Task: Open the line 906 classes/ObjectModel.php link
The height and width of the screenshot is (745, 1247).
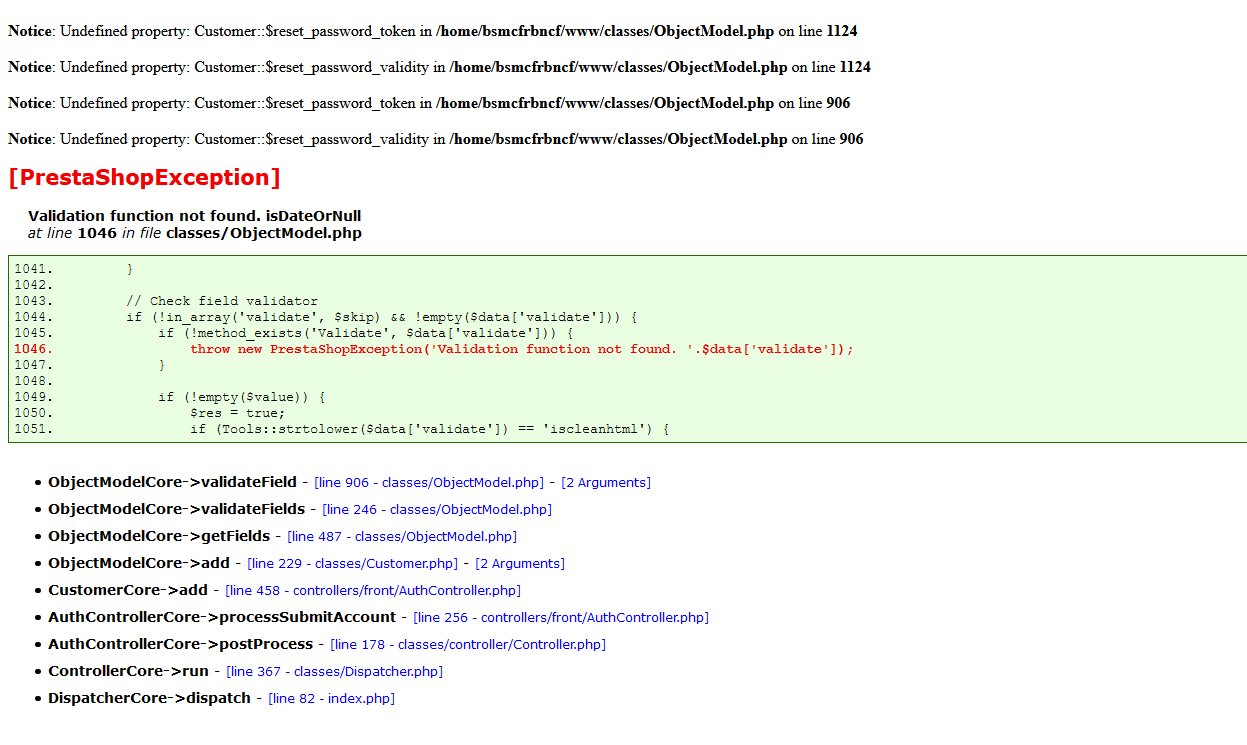Action: tap(428, 482)
